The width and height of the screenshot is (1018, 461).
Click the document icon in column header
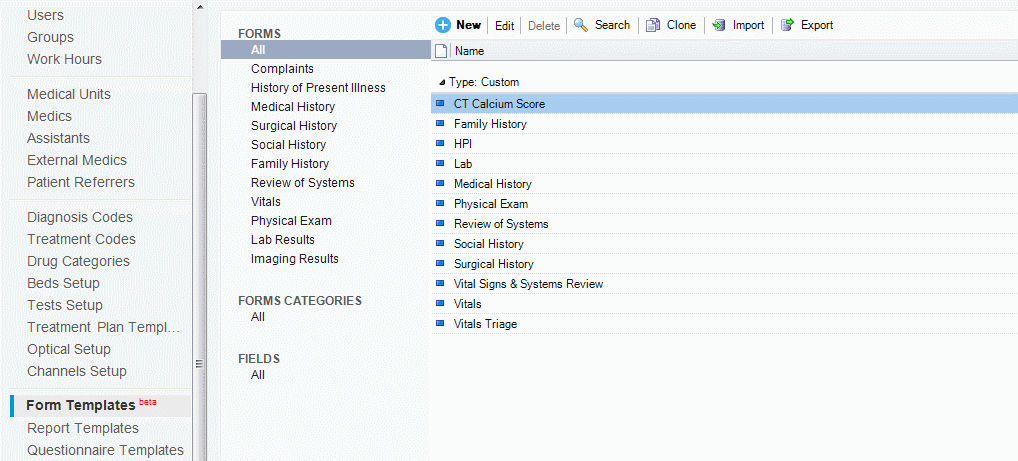coord(441,50)
